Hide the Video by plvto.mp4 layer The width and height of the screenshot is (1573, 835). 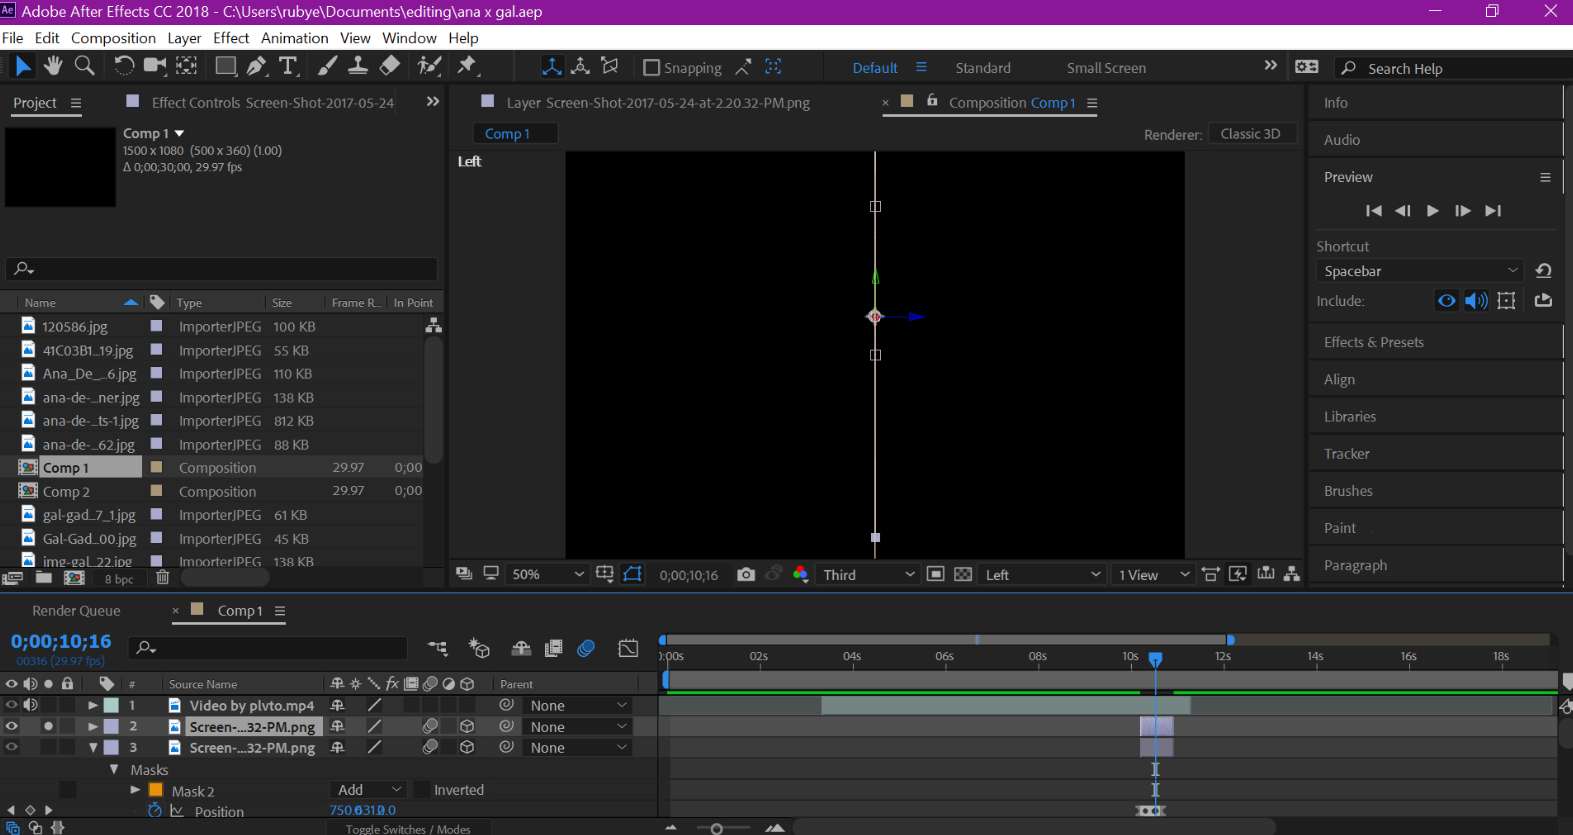[x=11, y=705]
